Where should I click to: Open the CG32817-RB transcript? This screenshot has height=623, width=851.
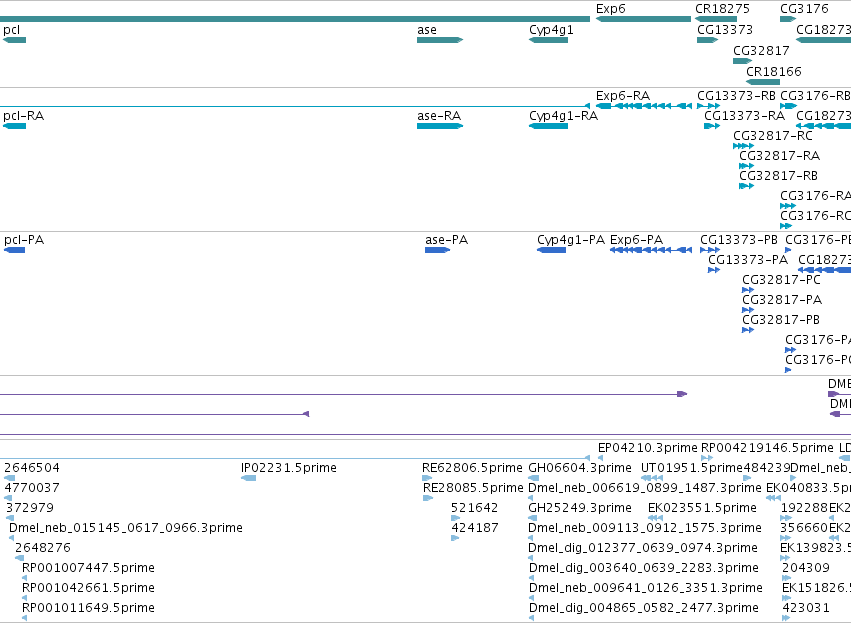(746, 186)
